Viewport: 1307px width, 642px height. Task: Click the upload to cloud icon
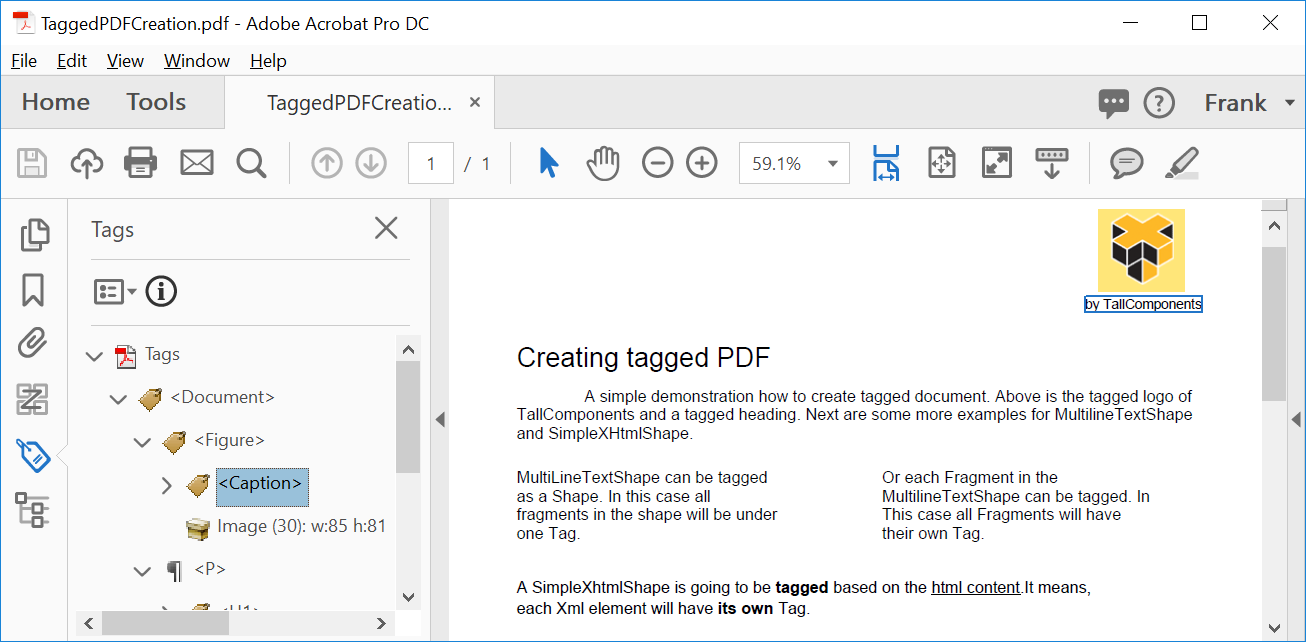point(87,163)
